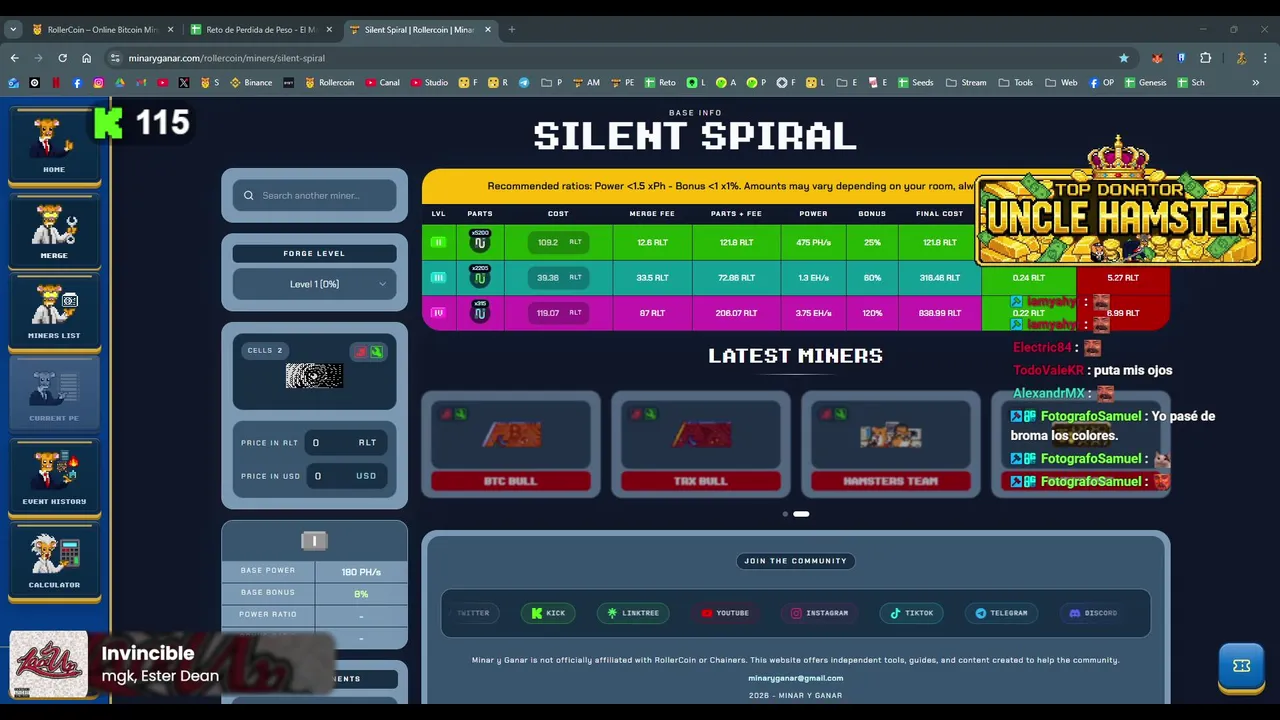Select second Latest Miners carousel dot
Screen dimensions: 1280x720
(x=801, y=514)
